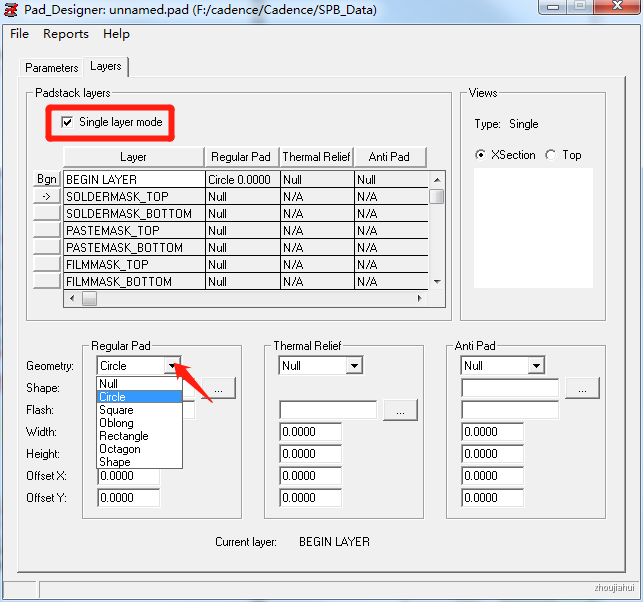Choose Oblong in the geometry list
643x602 pixels.
tap(139, 423)
